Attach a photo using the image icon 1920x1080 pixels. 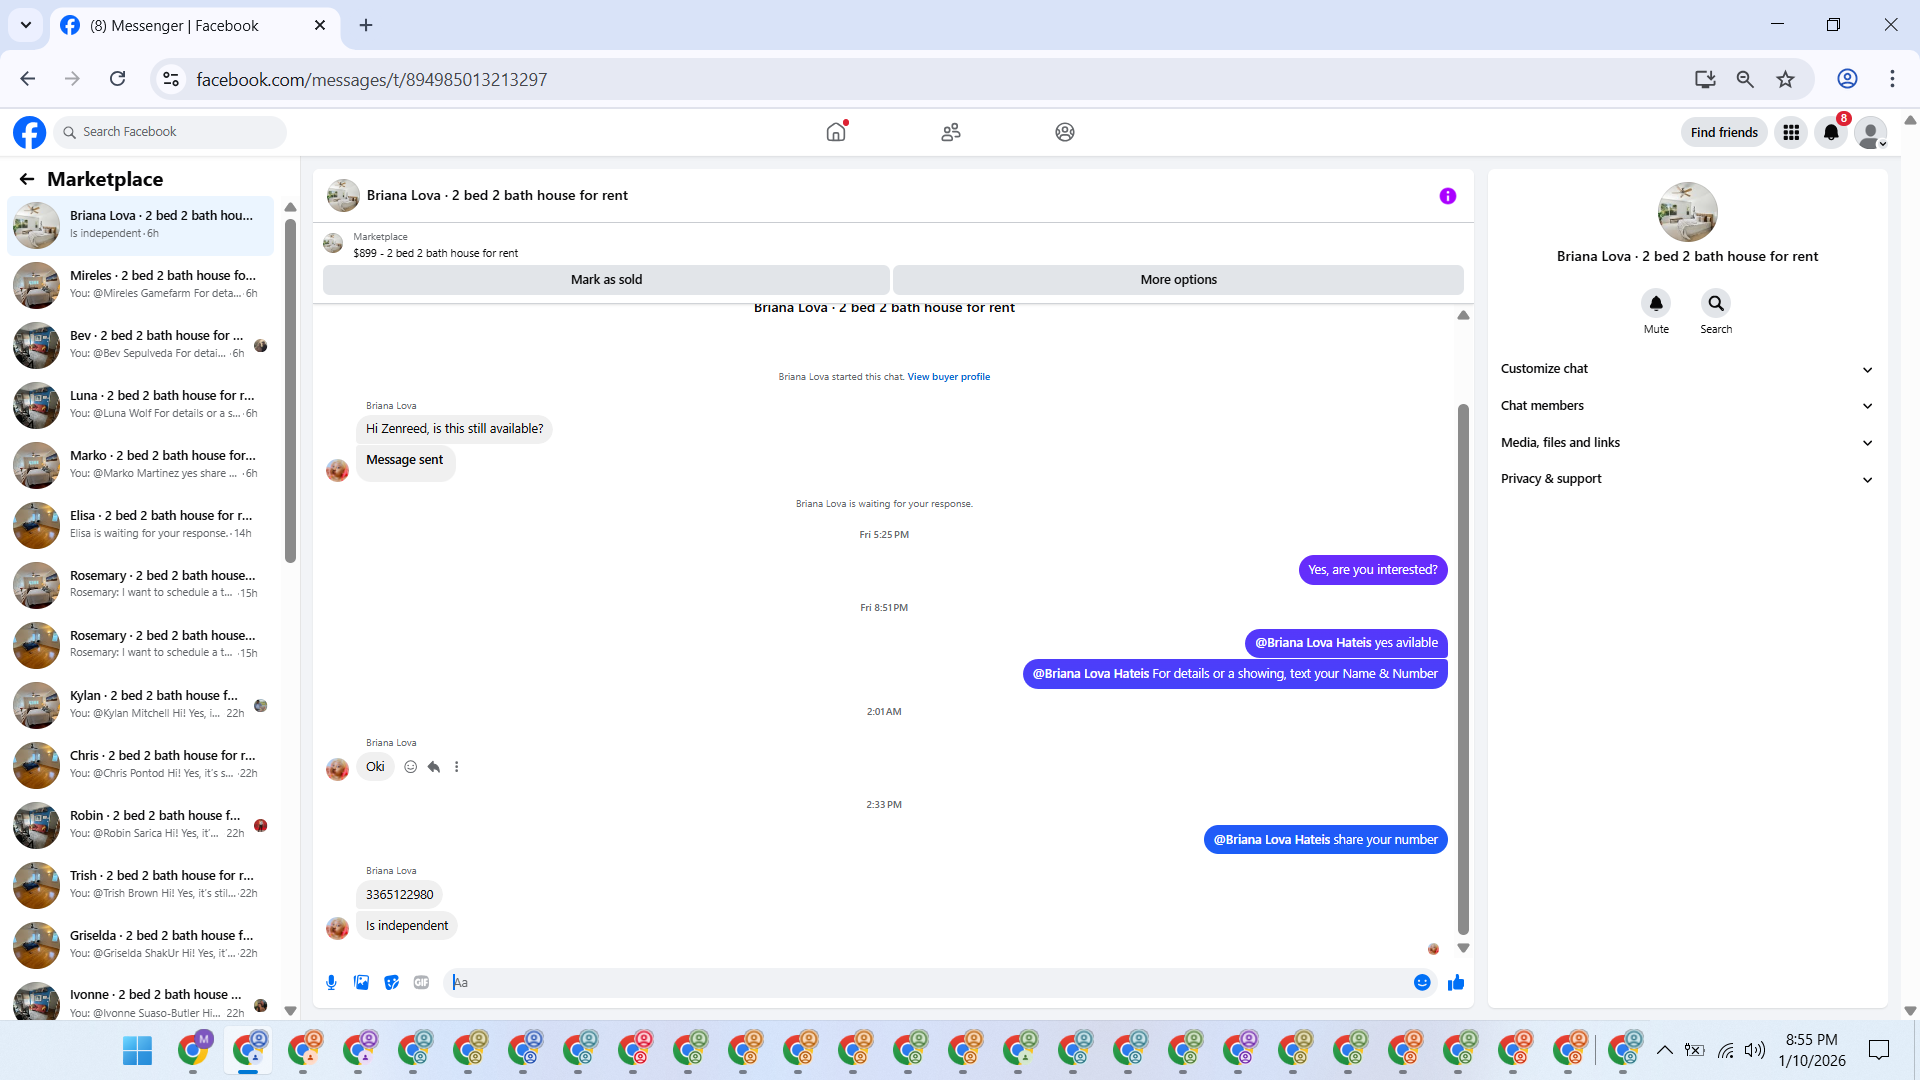tap(361, 983)
